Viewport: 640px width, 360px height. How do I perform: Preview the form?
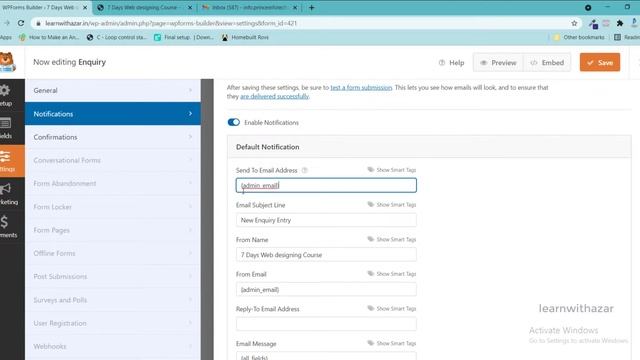[x=498, y=62]
